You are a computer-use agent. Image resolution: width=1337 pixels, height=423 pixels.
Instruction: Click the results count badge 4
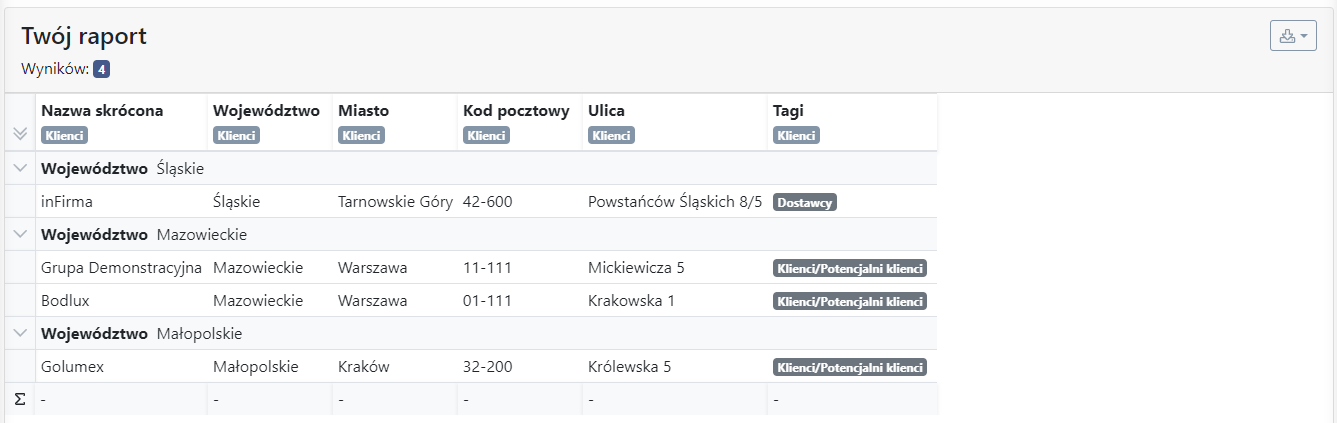[x=101, y=70]
